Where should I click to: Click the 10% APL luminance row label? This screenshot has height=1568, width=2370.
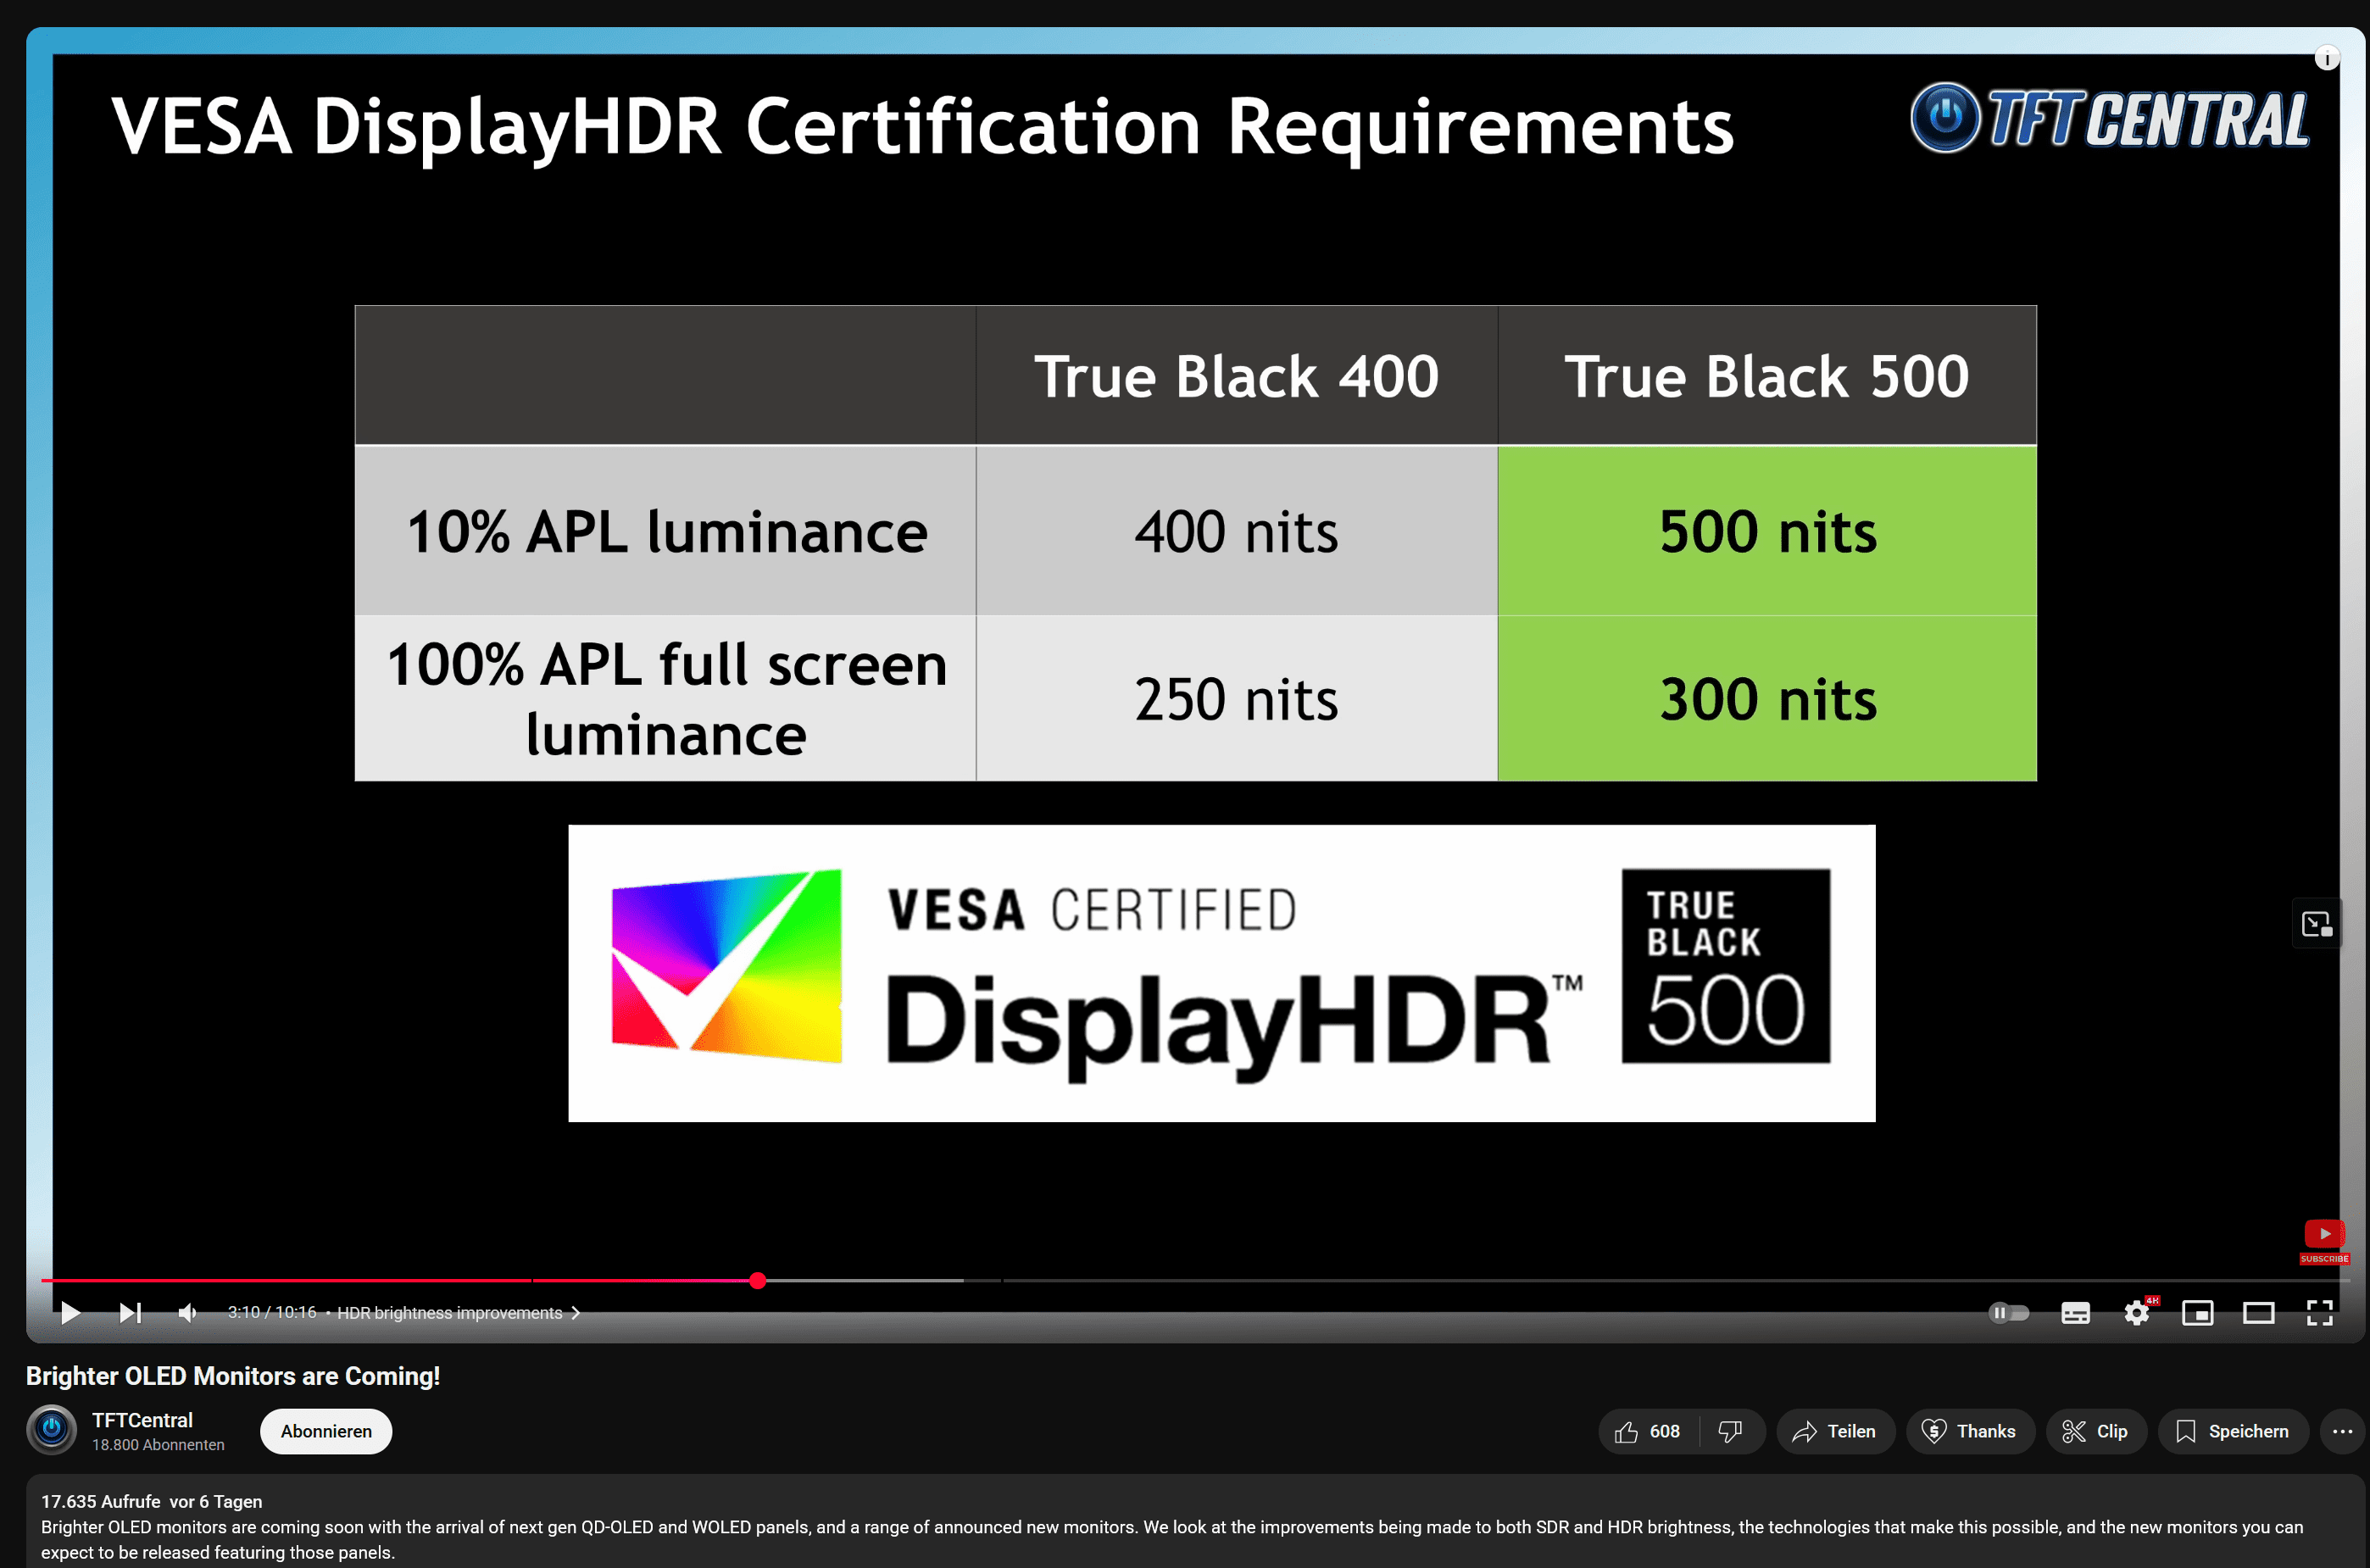(x=666, y=531)
